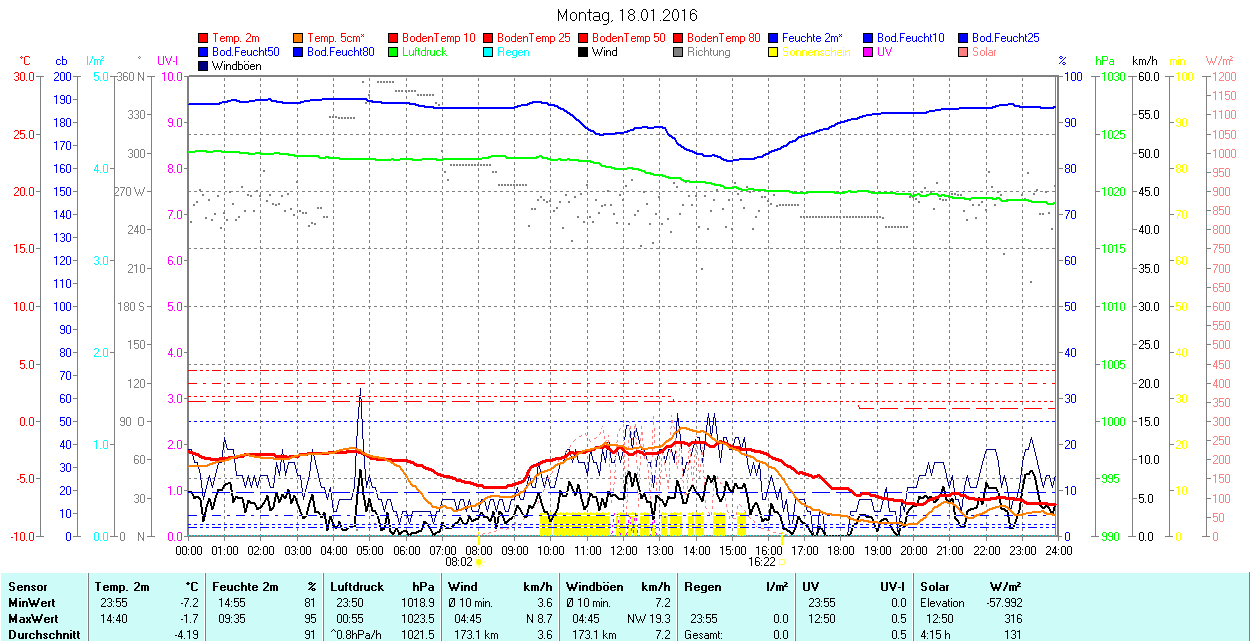Click the W/m² axis unit label above chart
The height and width of the screenshot is (641, 1250).
(1219, 61)
